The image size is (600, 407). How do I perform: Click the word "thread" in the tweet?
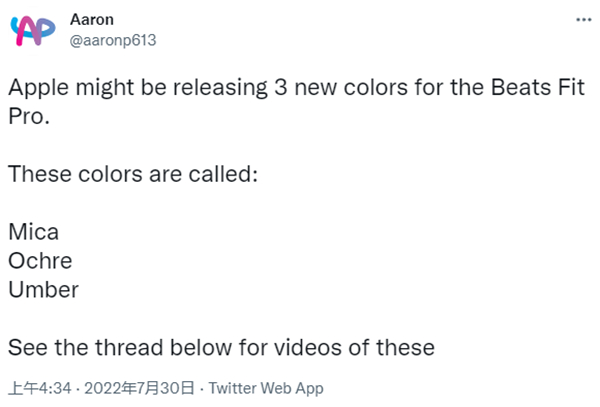(x=126, y=347)
